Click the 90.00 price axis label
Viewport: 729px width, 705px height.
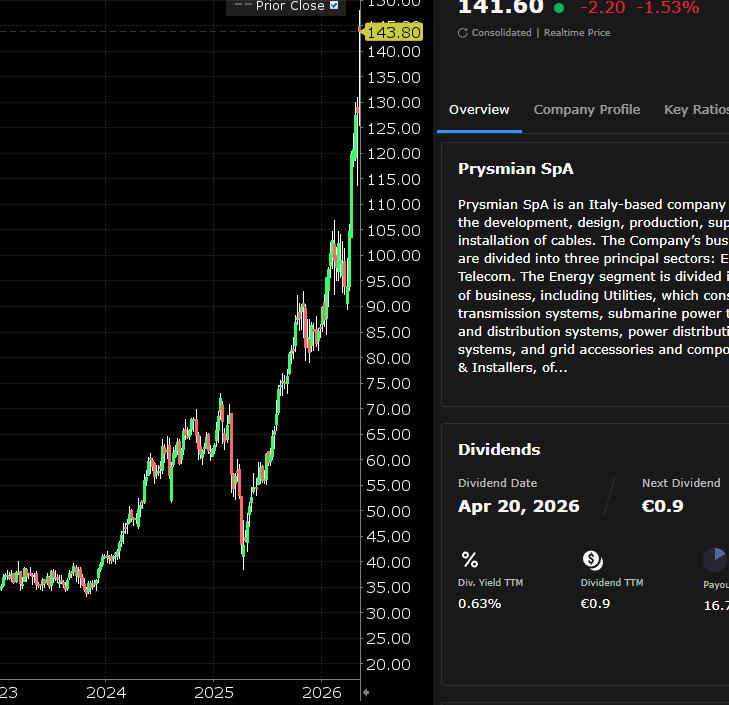click(389, 307)
